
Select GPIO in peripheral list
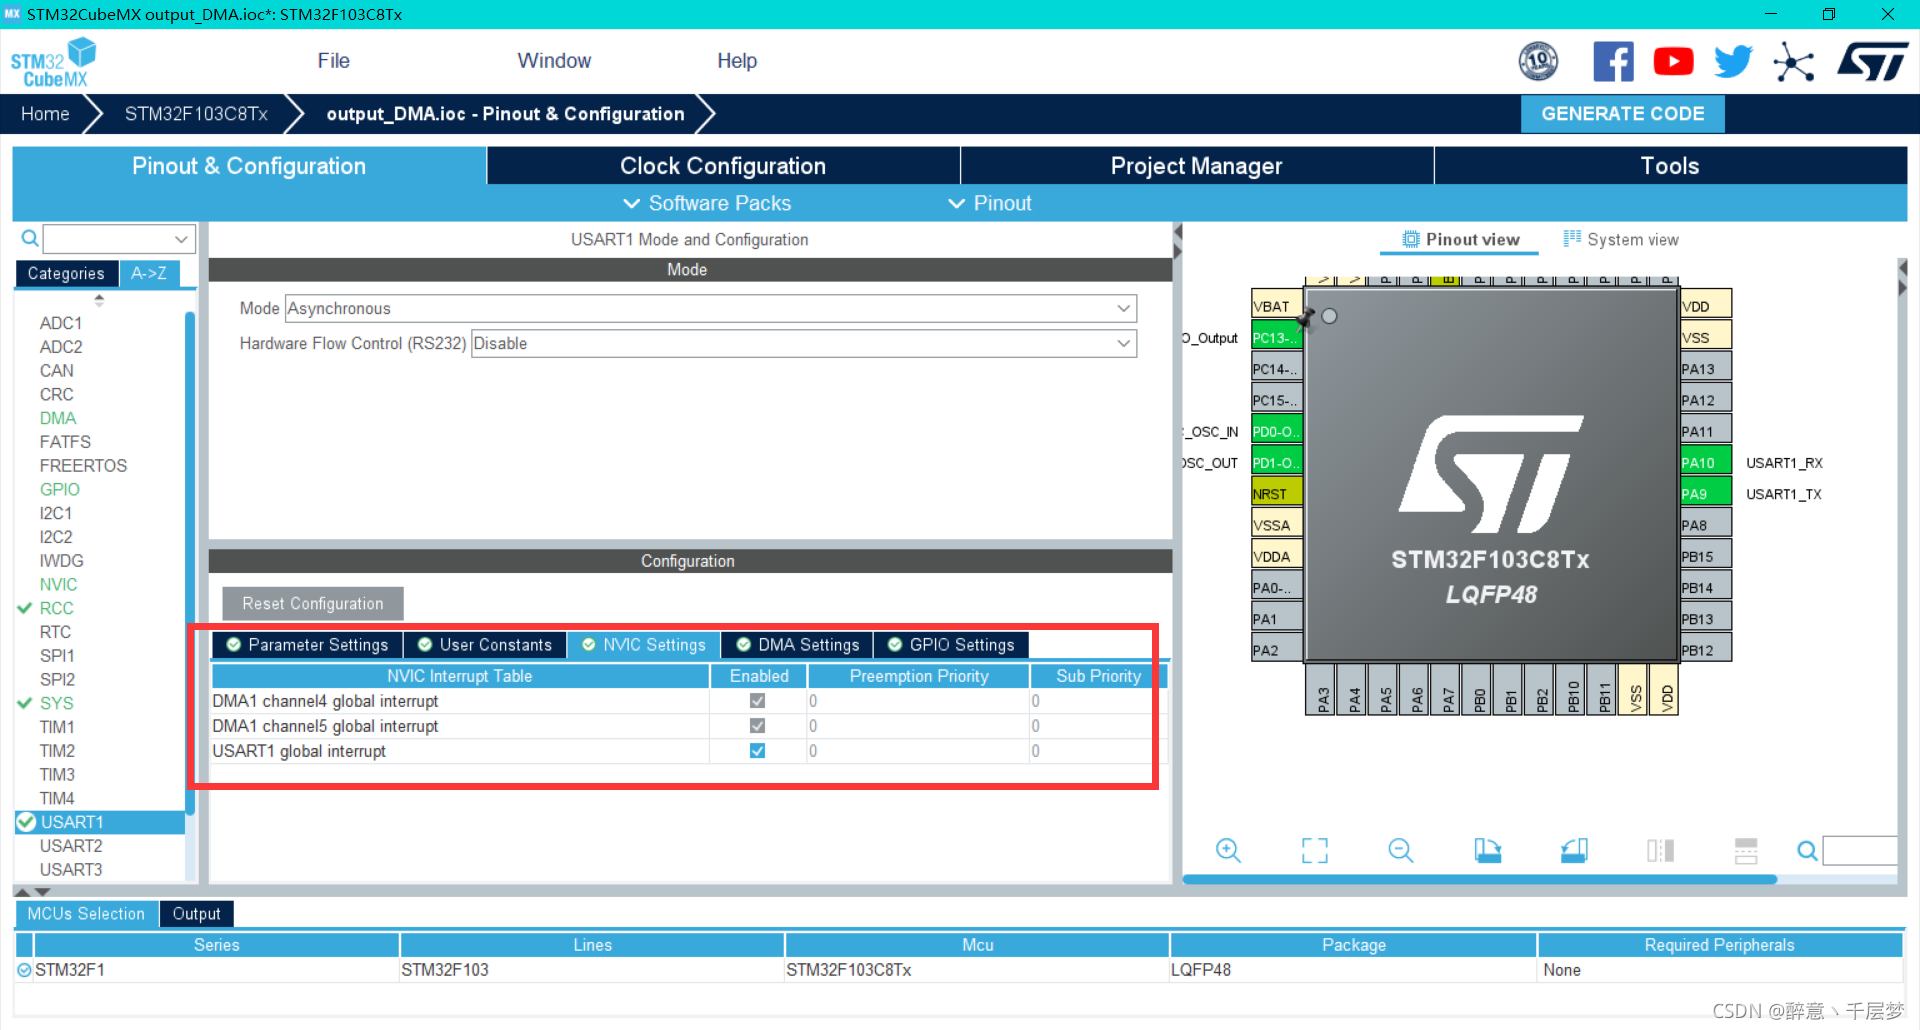pos(60,489)
